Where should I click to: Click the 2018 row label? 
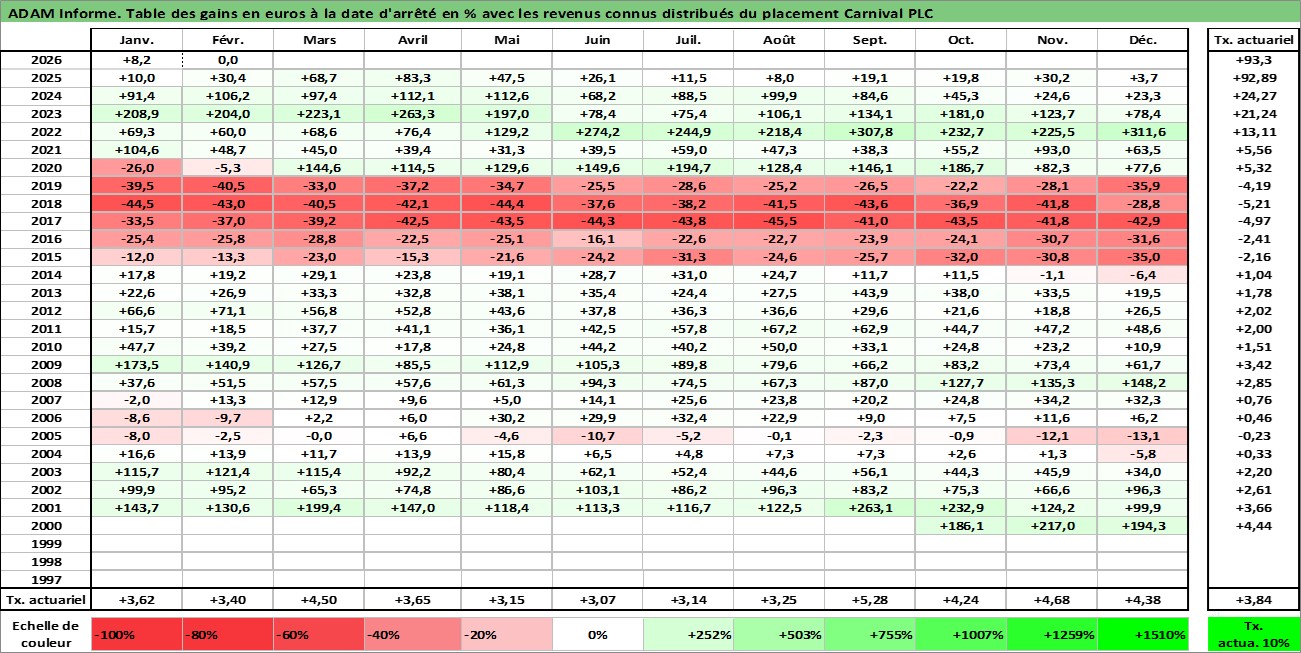46,203
